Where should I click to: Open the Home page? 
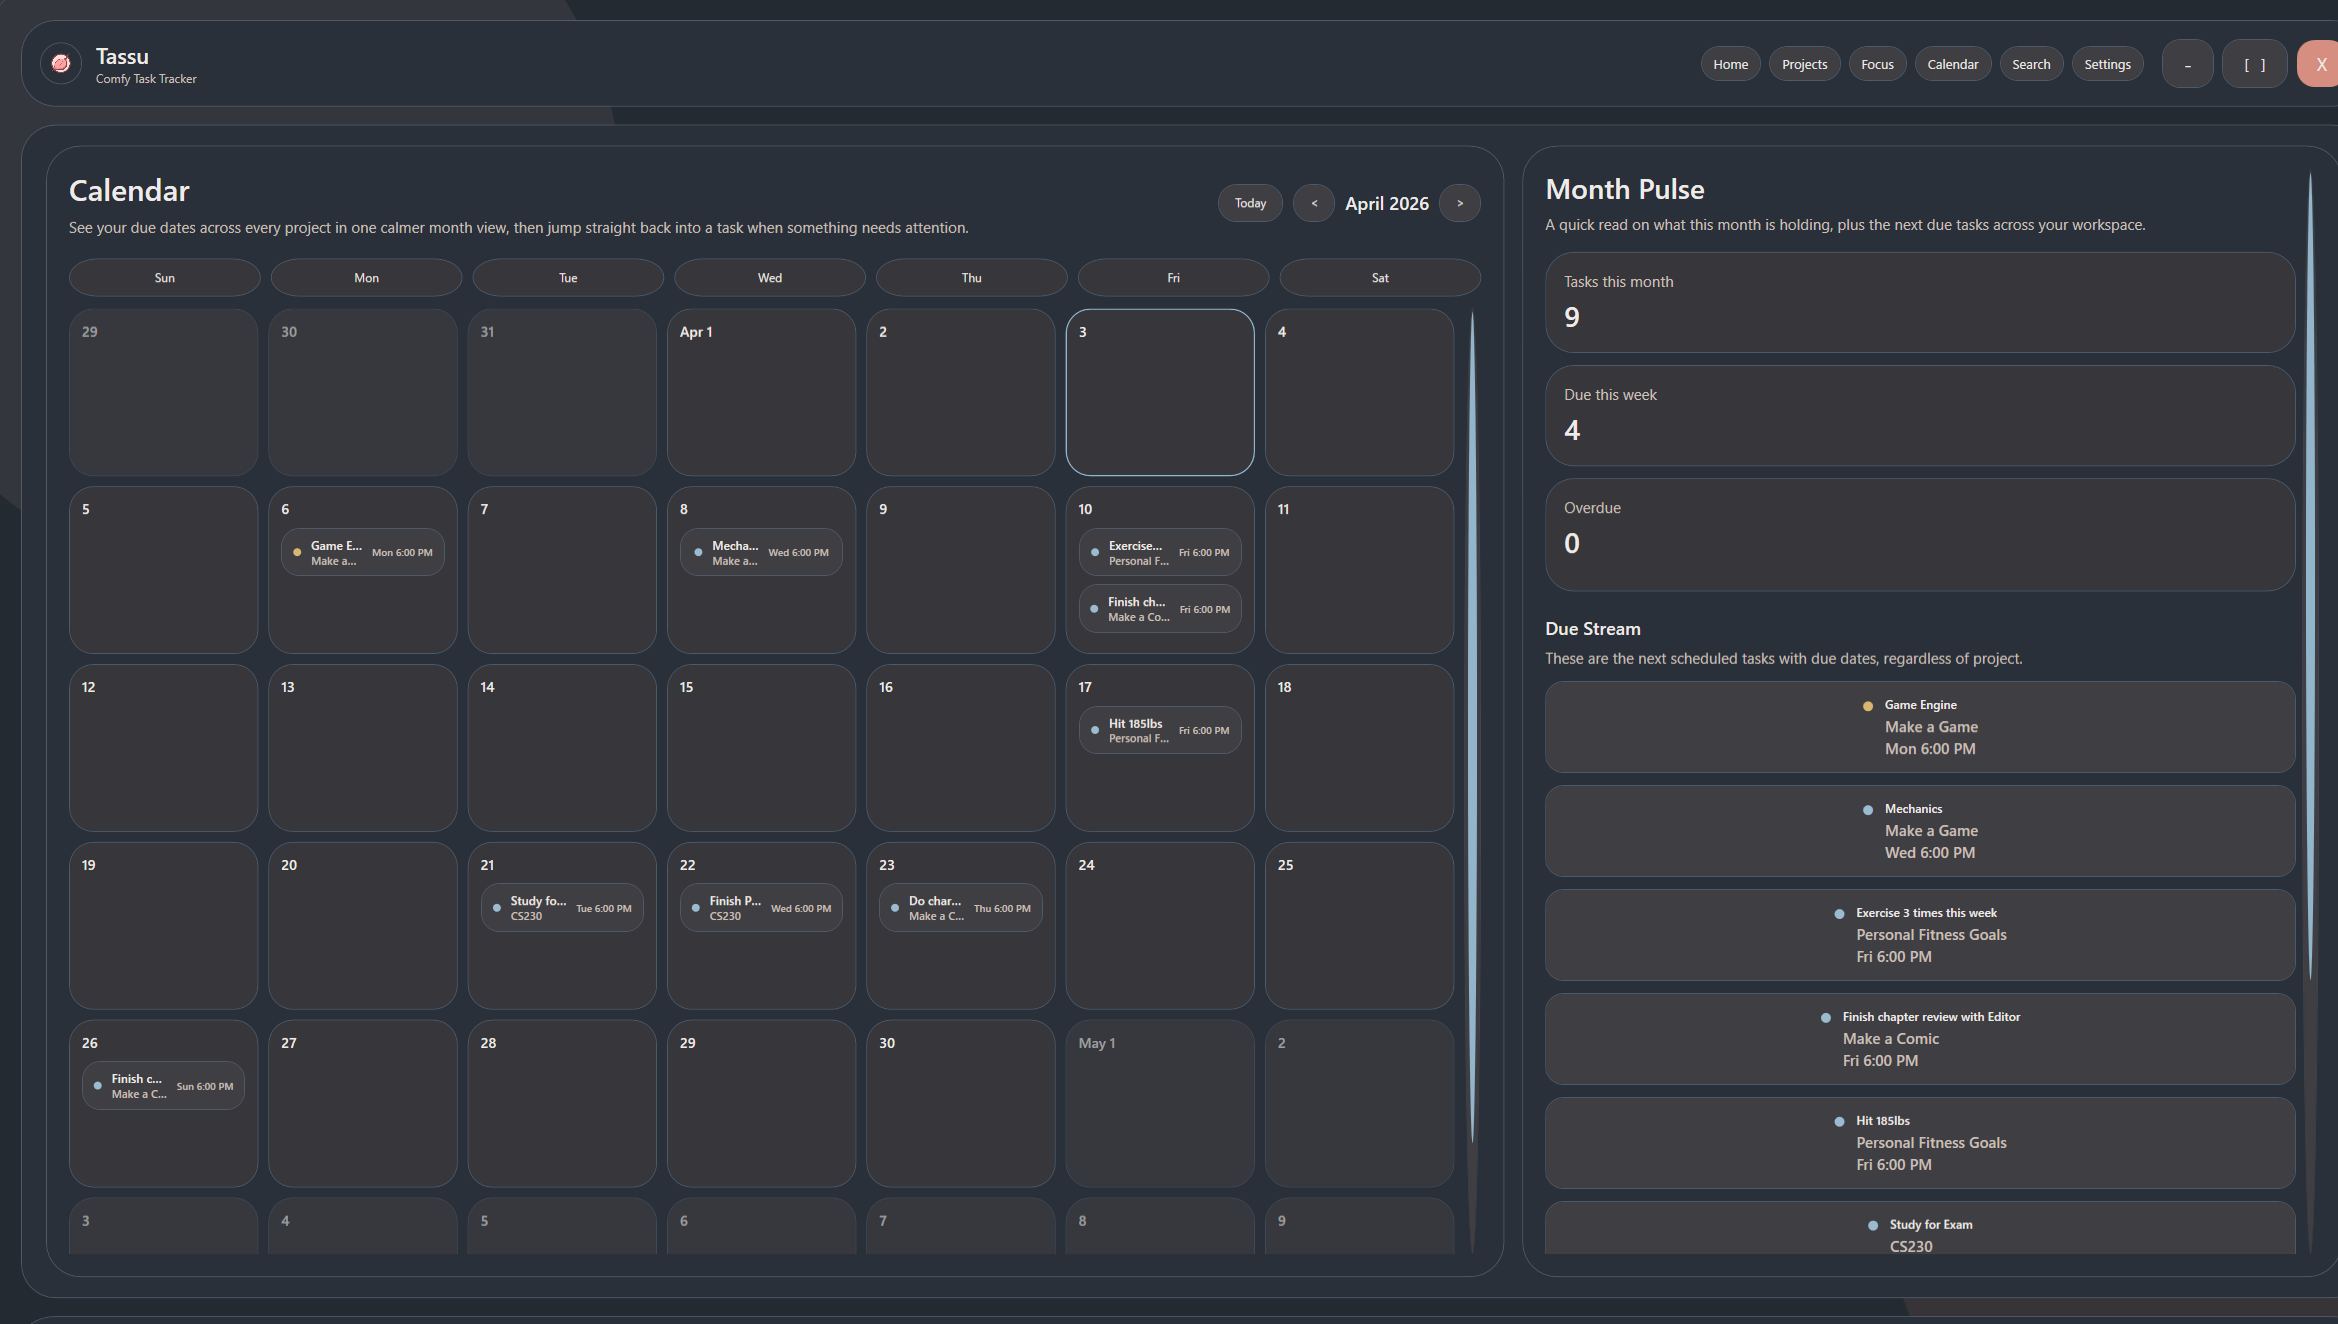(1730, 64)
